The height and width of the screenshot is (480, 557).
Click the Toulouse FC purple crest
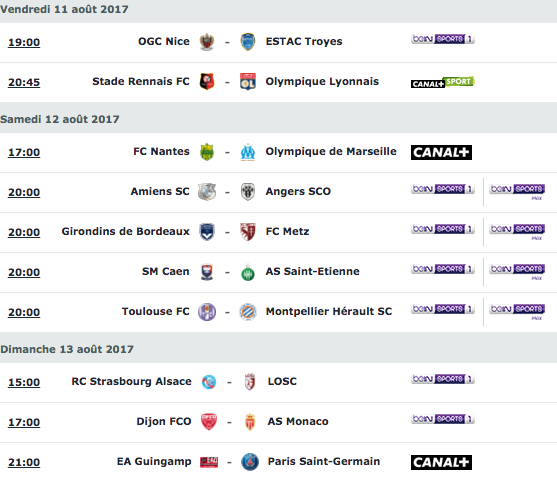[x=207, y=312]
